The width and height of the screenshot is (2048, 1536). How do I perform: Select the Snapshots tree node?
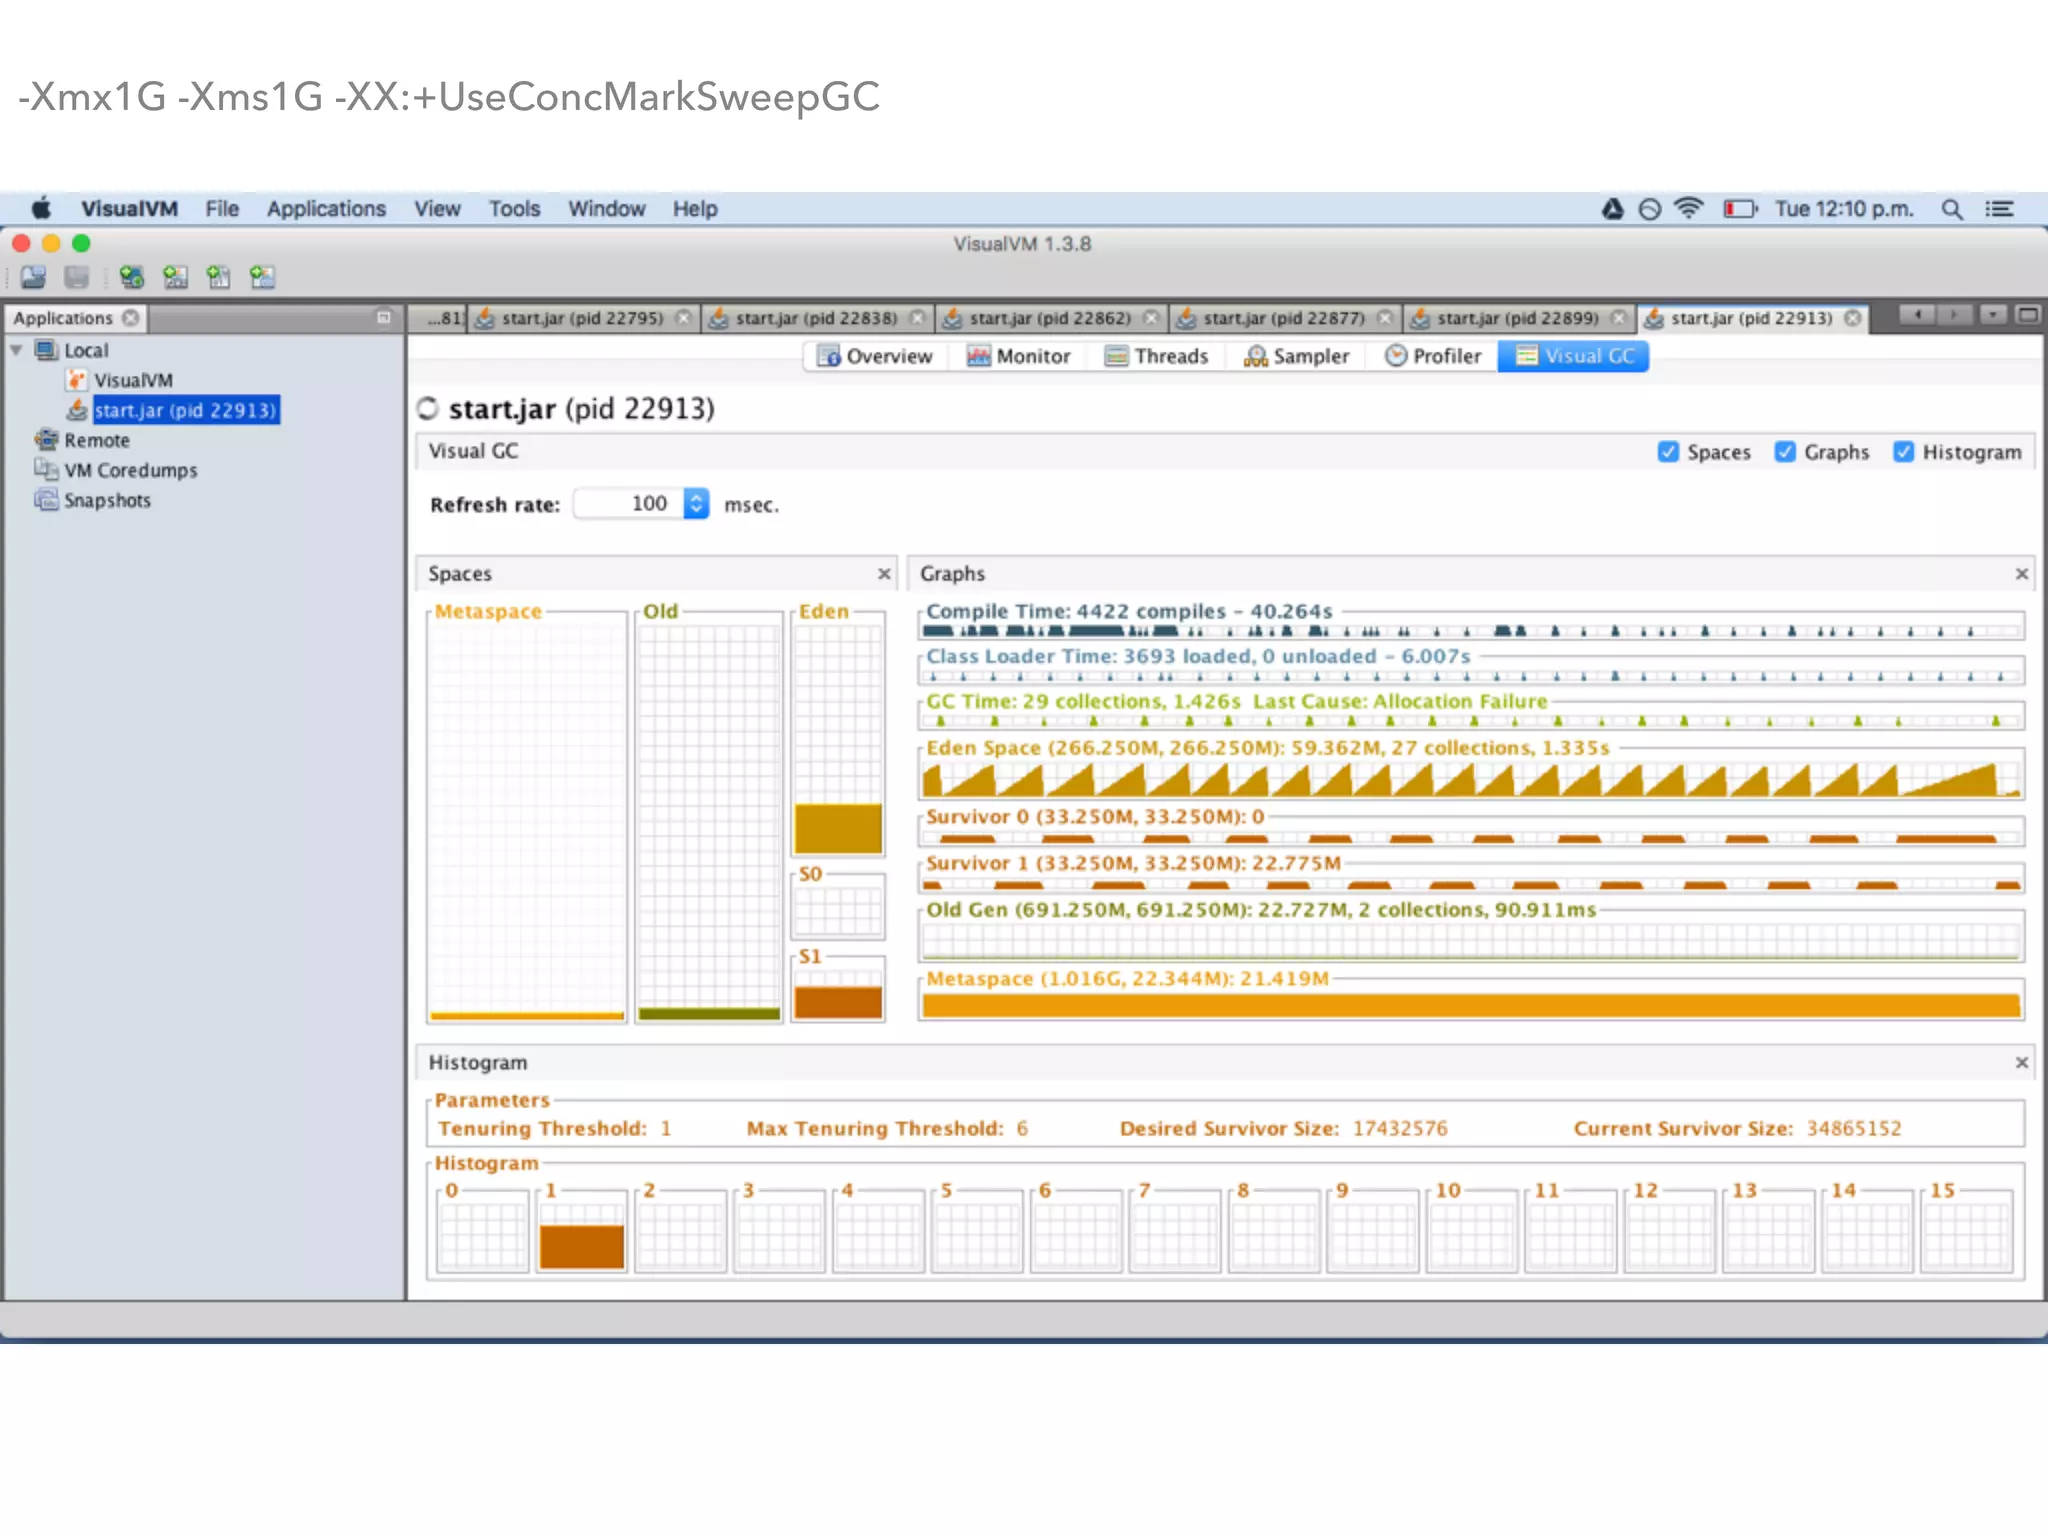(x=107, y=501)
